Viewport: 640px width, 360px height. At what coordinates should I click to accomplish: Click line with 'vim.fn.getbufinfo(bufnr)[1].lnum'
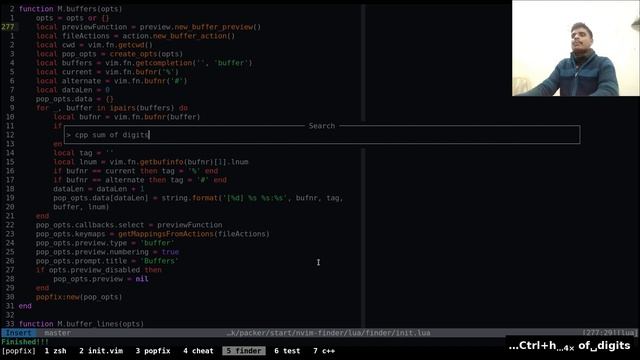click(151, 162)
